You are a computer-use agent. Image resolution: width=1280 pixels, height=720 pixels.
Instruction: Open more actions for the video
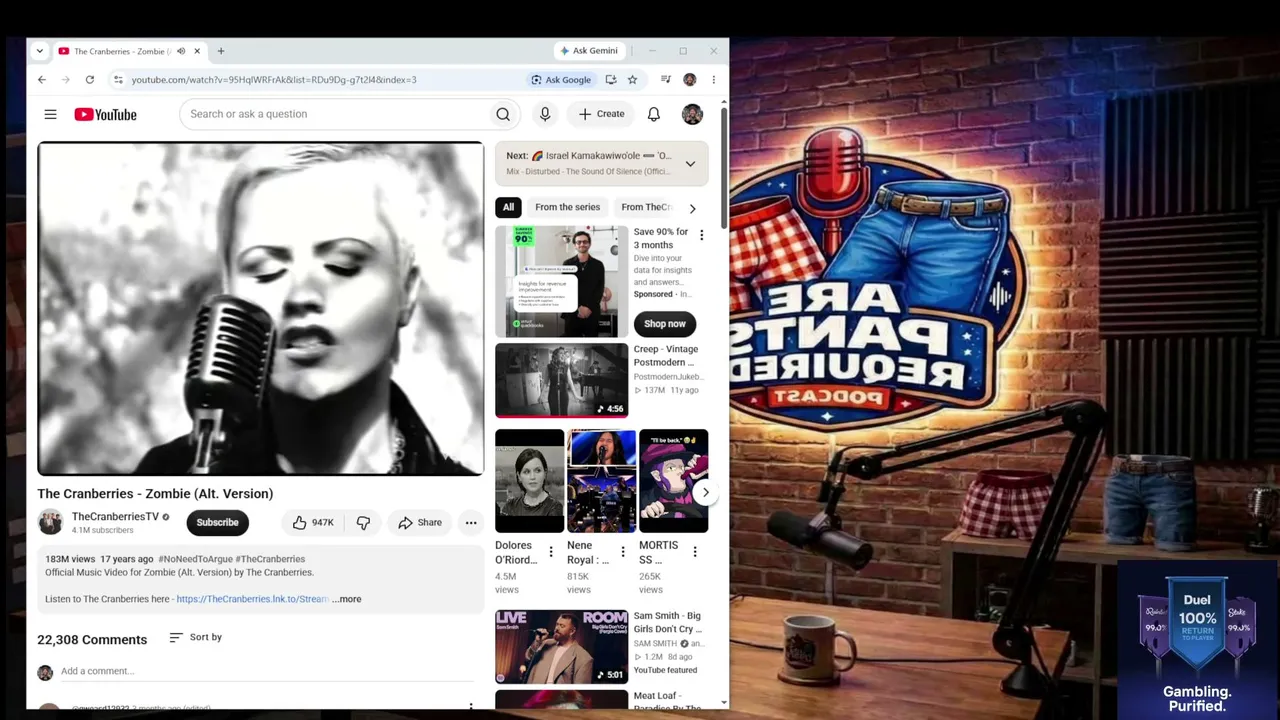[x=471, y=522]
